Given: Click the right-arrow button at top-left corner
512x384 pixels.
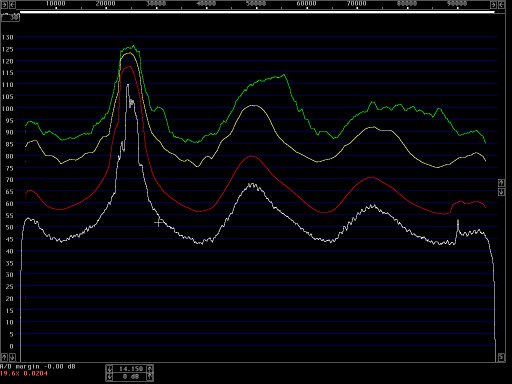Looking at the screenshot, I should click(4, 5).
